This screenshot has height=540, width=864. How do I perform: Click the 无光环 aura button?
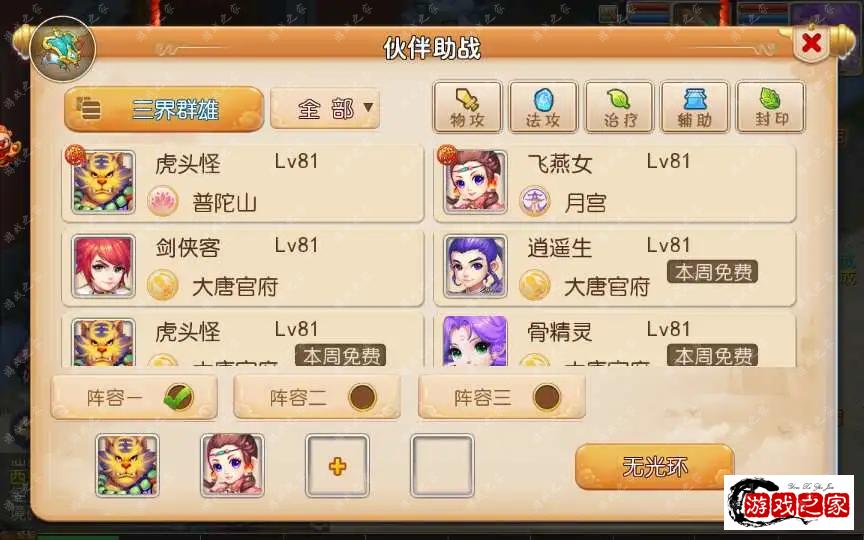tap(654, 467)
